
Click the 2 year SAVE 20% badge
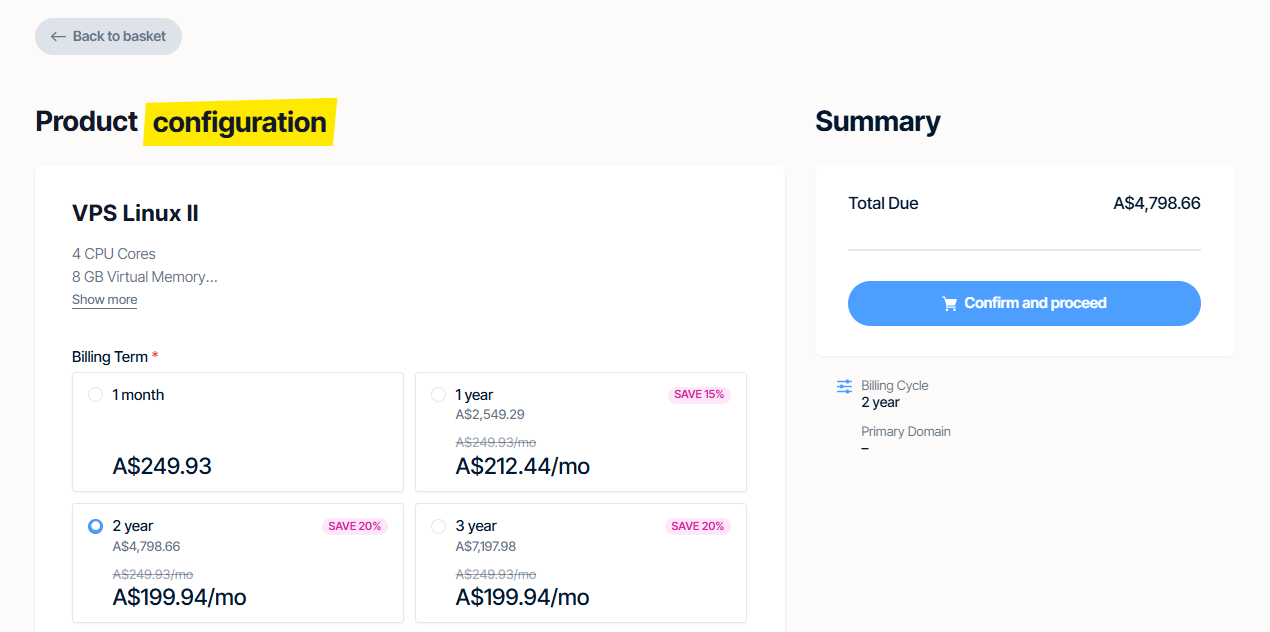[x=355, y=526]
